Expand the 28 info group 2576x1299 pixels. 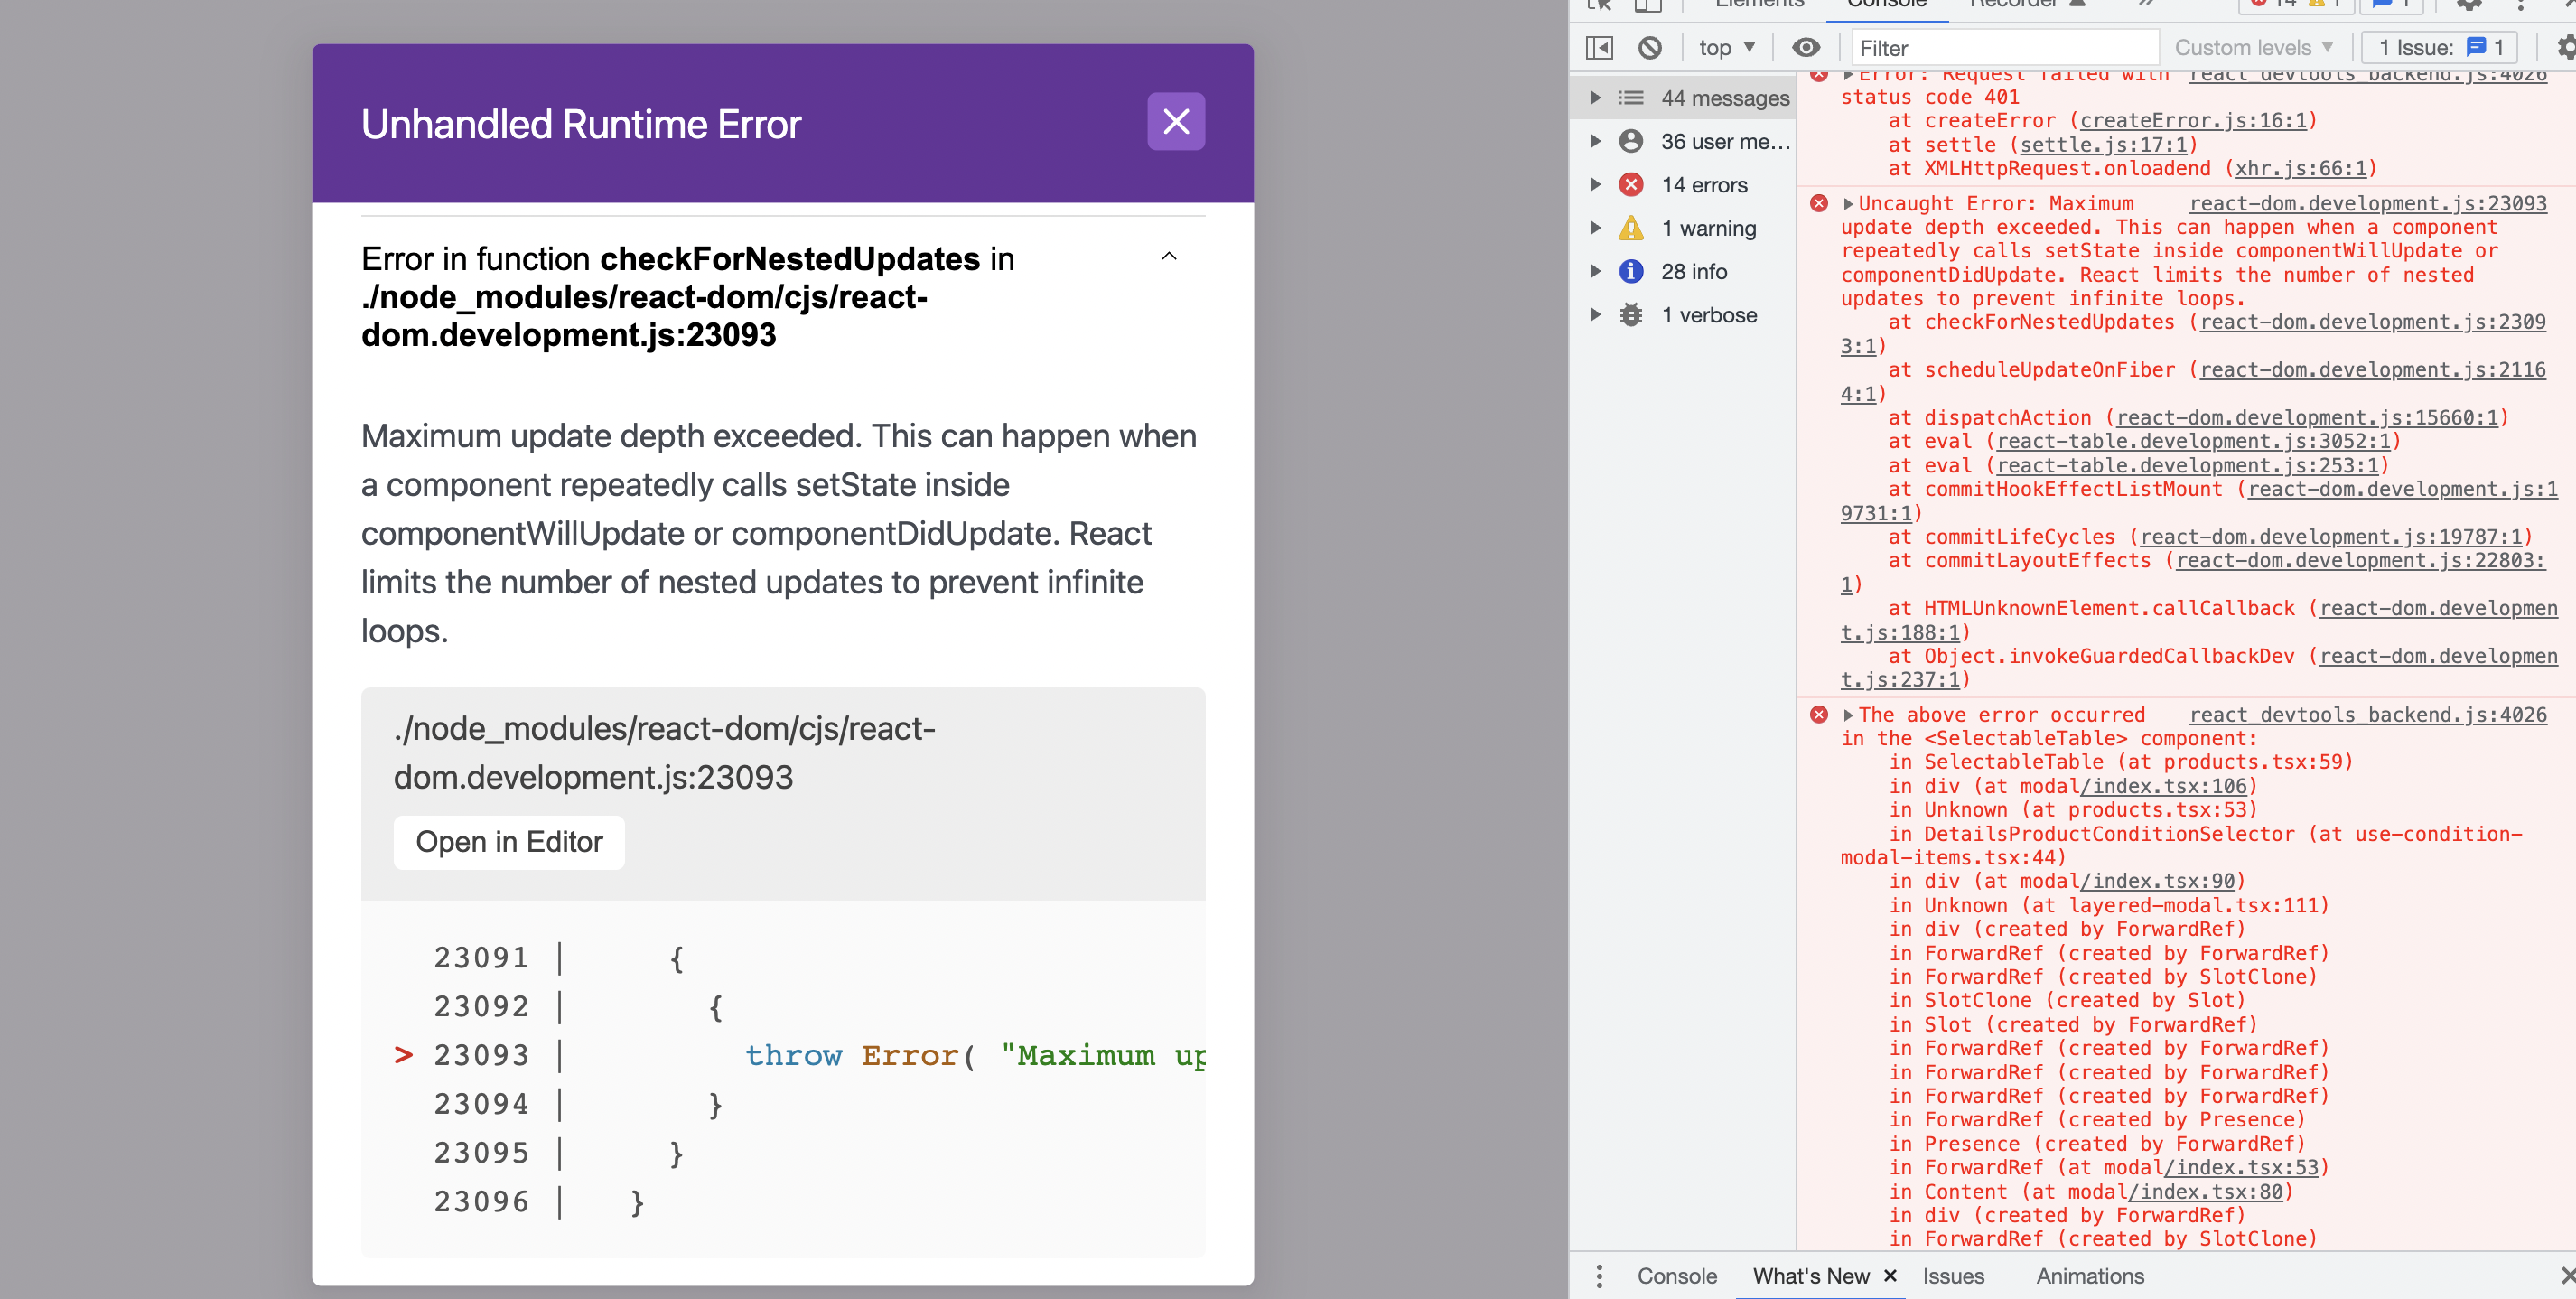click(x=1596, y=271)
